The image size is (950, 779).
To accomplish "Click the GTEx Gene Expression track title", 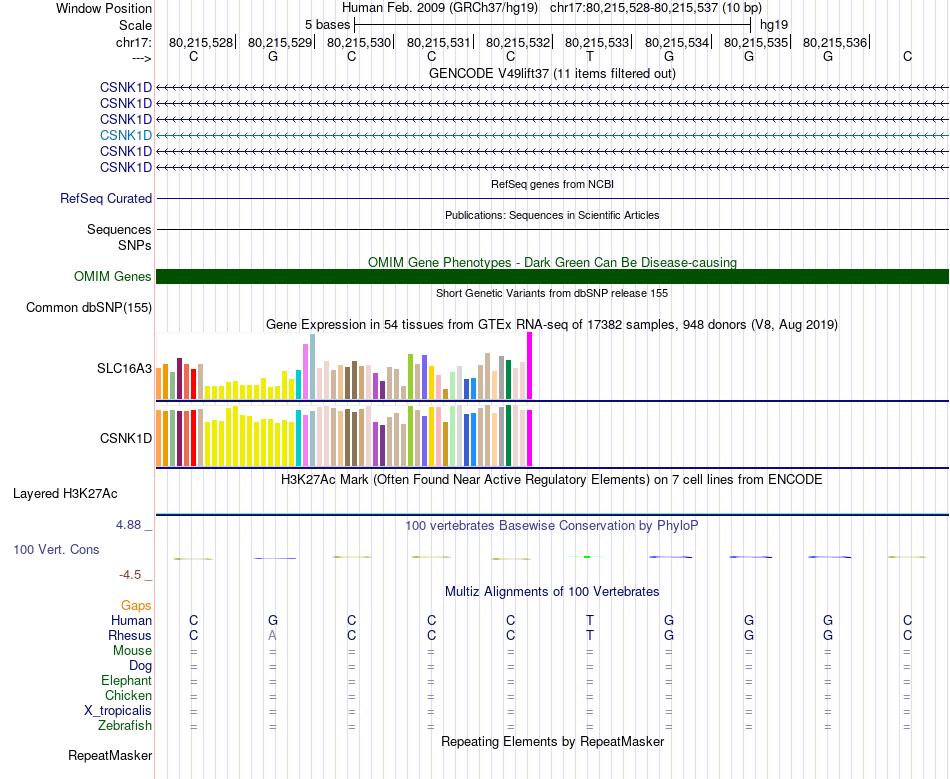I will 552,325.
